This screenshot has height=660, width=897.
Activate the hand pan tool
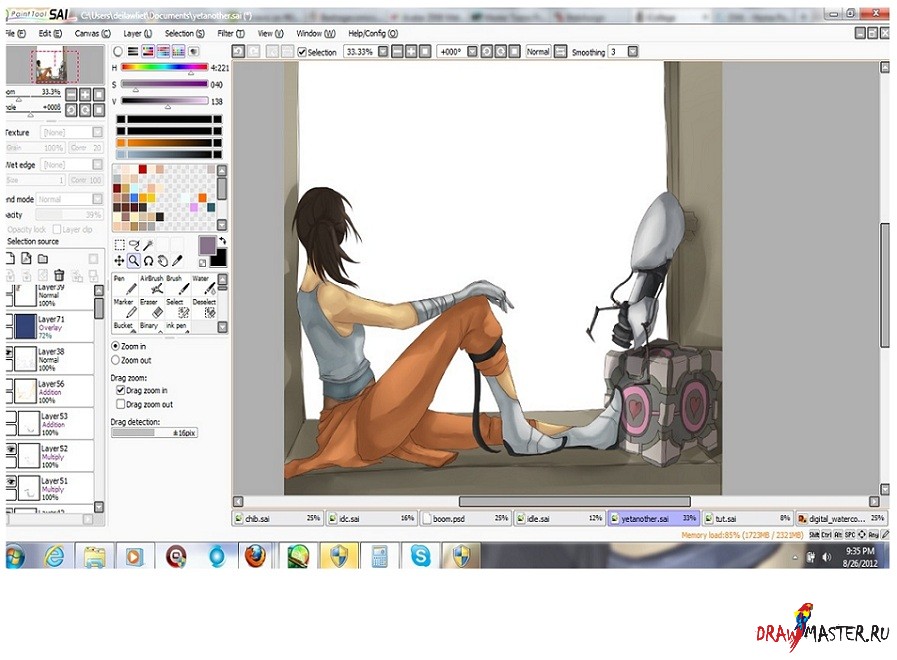pos(163,261)
